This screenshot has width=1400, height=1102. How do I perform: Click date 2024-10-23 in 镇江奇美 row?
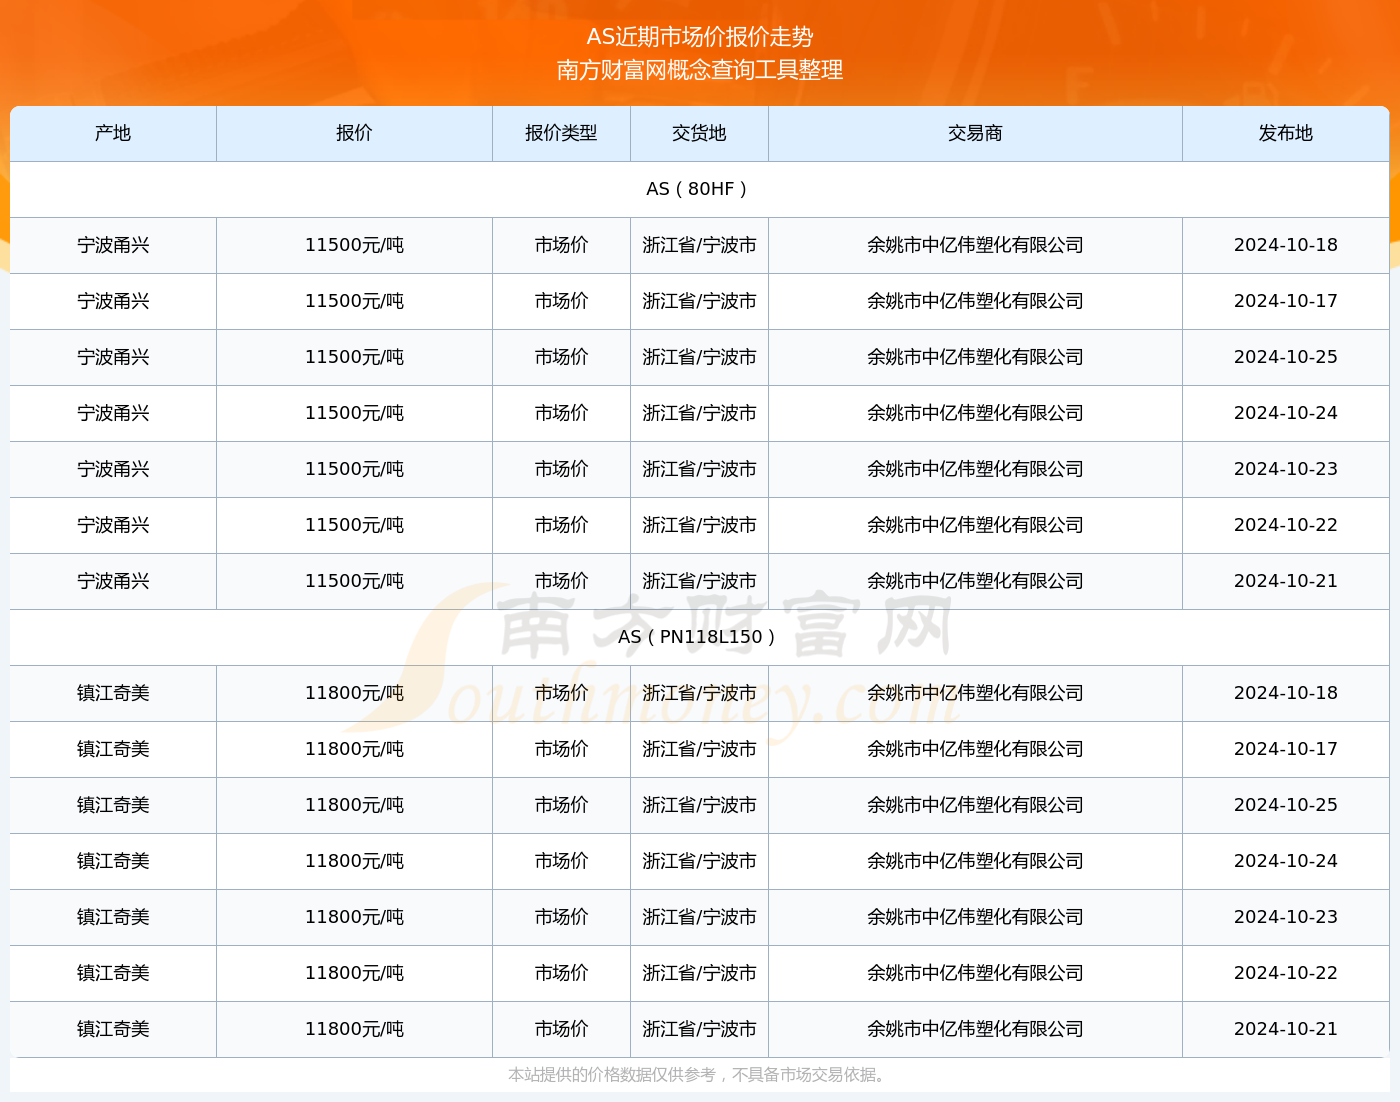click(1285, 917)
